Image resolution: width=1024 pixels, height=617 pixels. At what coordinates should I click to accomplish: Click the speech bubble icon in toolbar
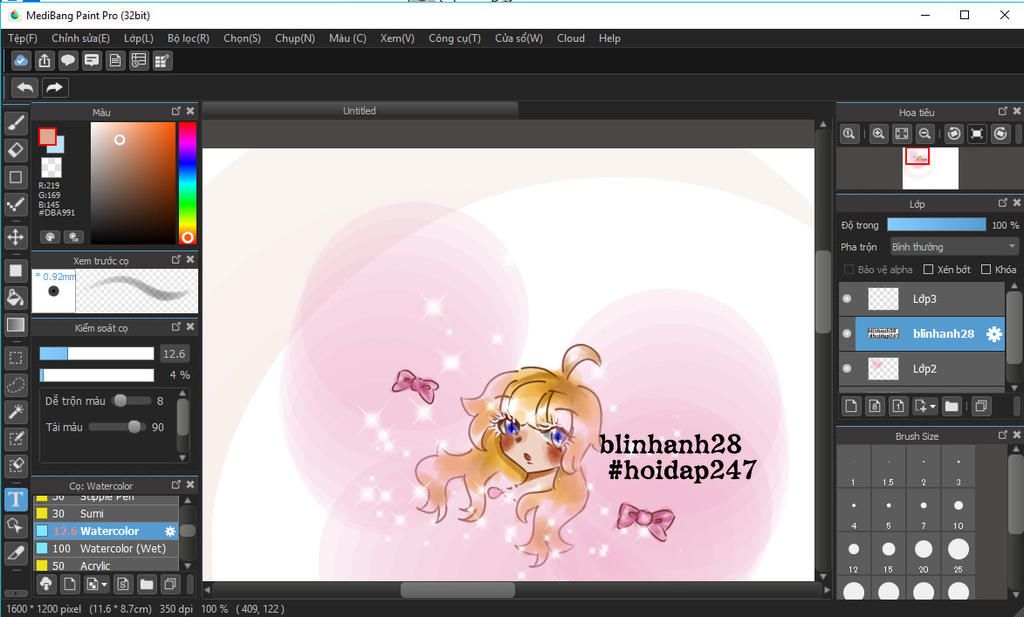tap(68, 61)
